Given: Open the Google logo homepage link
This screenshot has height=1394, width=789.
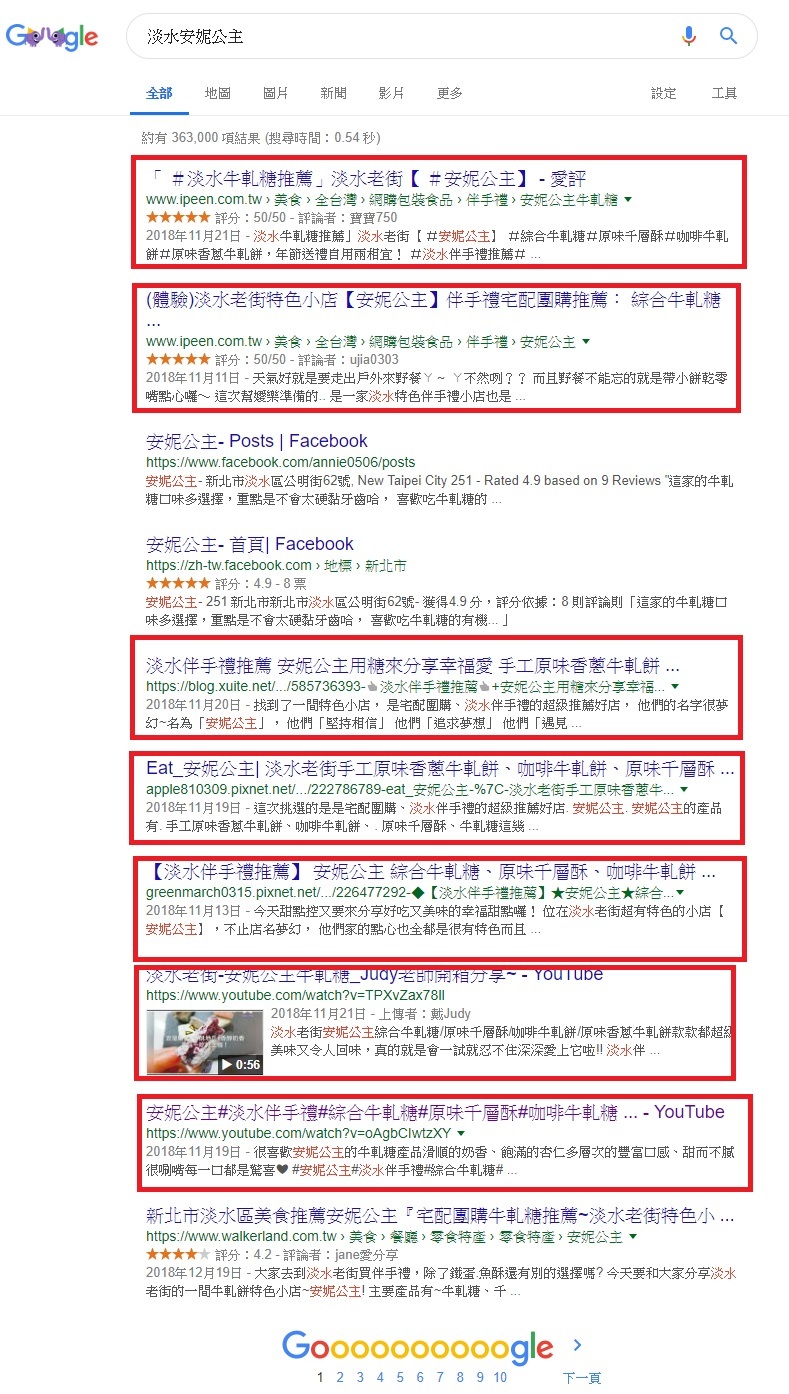Looking at the screenshot, I should [52, 37].
